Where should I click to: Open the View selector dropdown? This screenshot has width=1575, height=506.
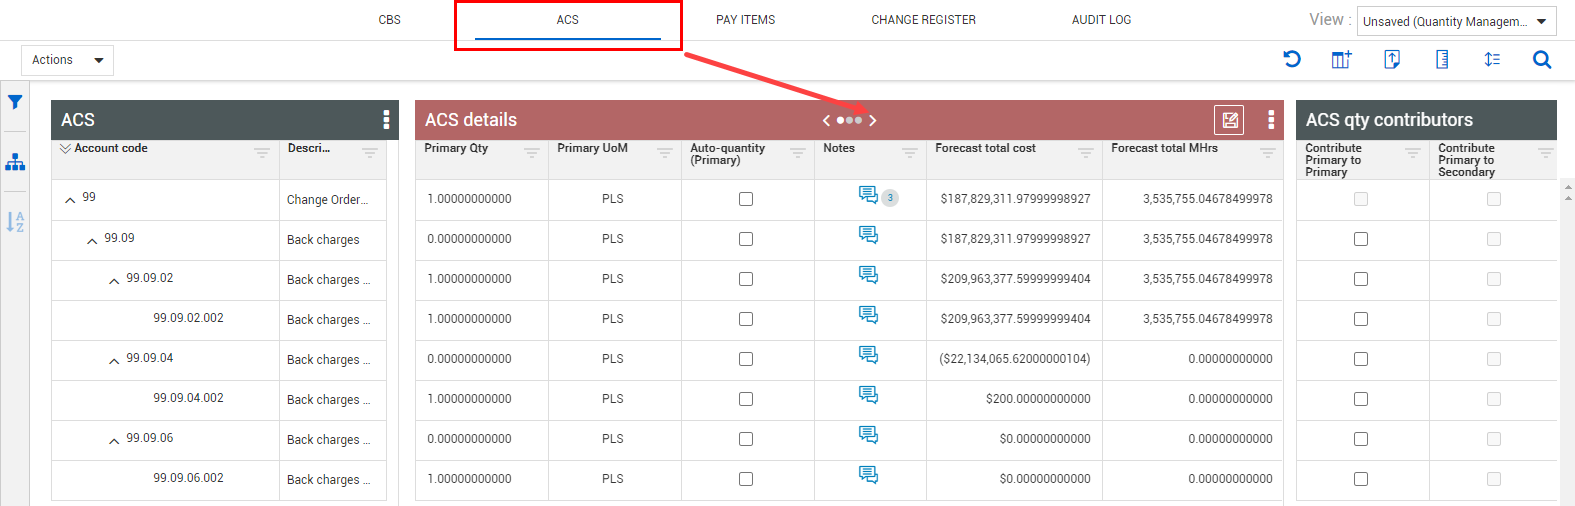pyautogui.click(x=1457, y=21)
